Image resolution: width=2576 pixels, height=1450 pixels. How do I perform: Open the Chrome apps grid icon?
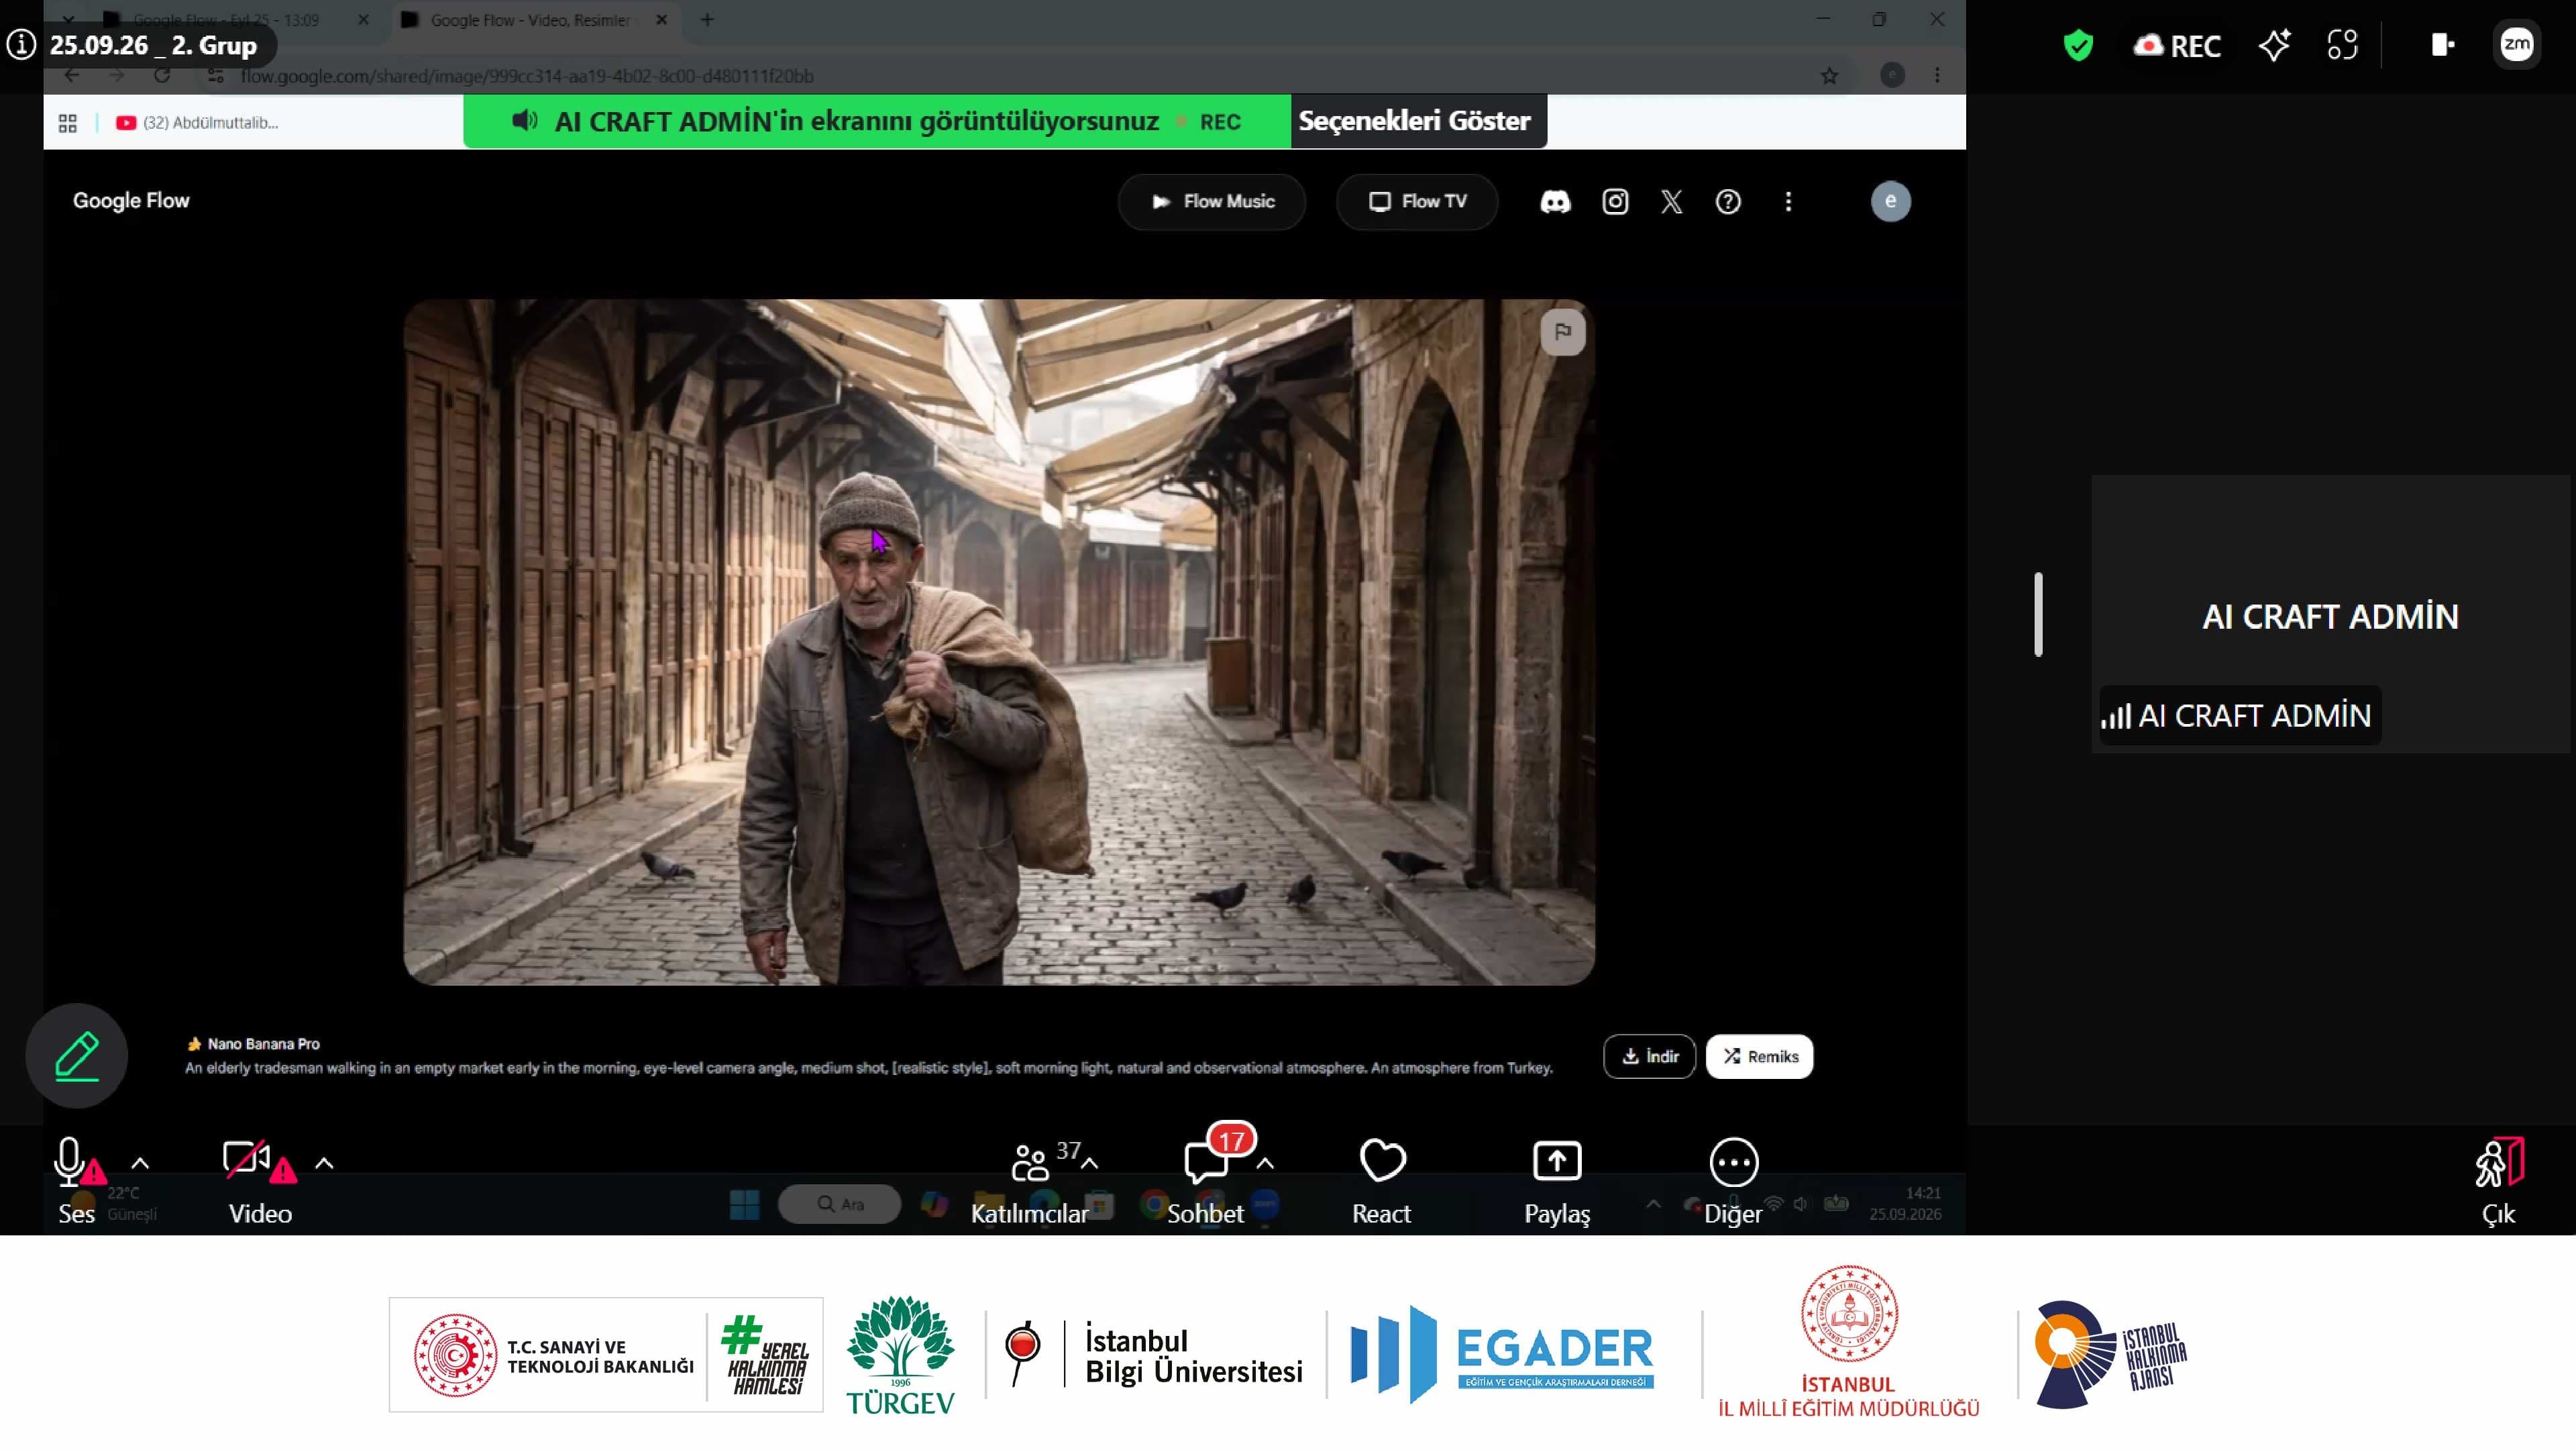68,123
